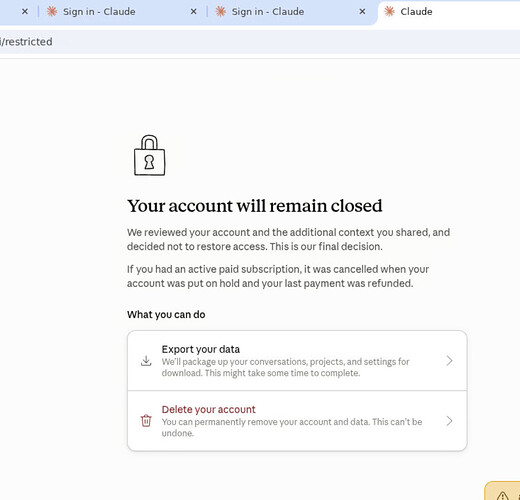Viewport: 520px width, 500px height.
Task: Click the red trash icon for account deletion
Action: tap(146, 421)
